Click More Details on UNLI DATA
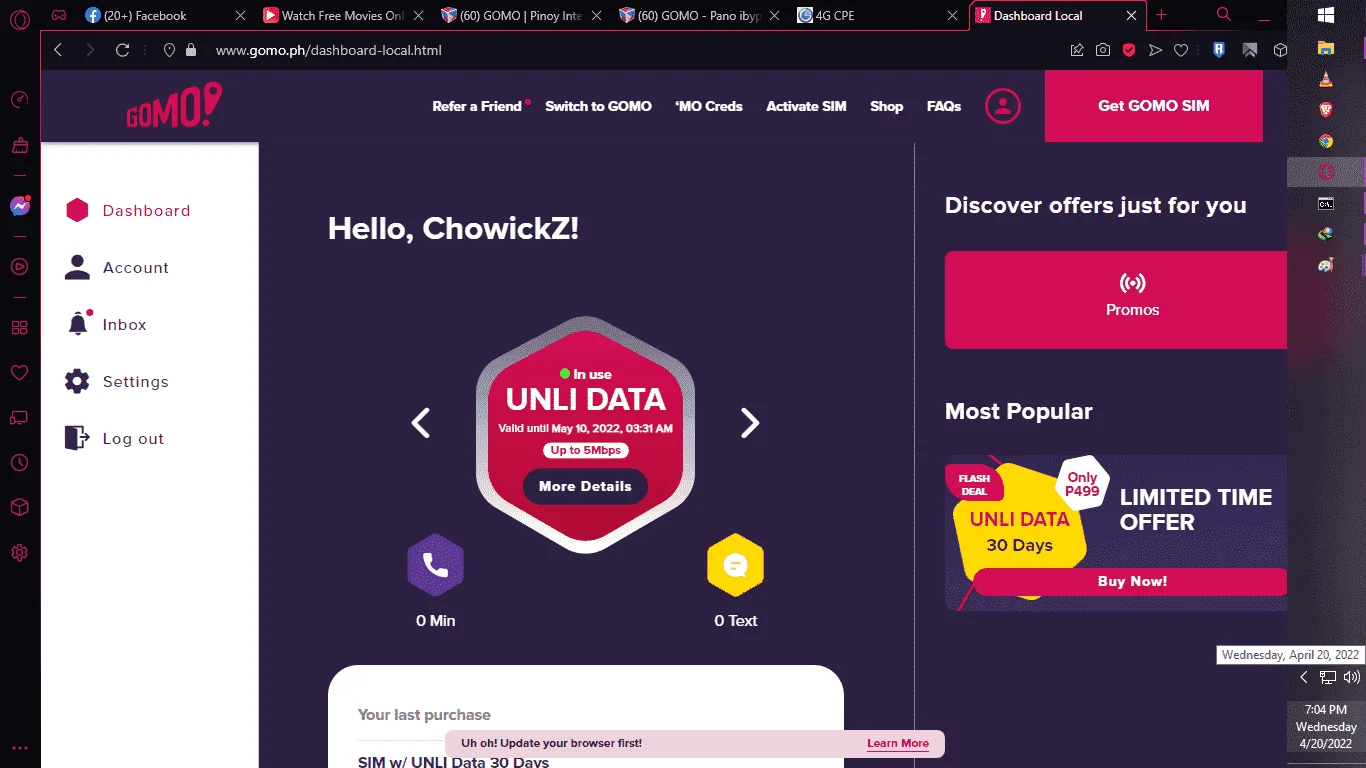1366x768 pixels. pyautogui.click(x=585, y=487)
